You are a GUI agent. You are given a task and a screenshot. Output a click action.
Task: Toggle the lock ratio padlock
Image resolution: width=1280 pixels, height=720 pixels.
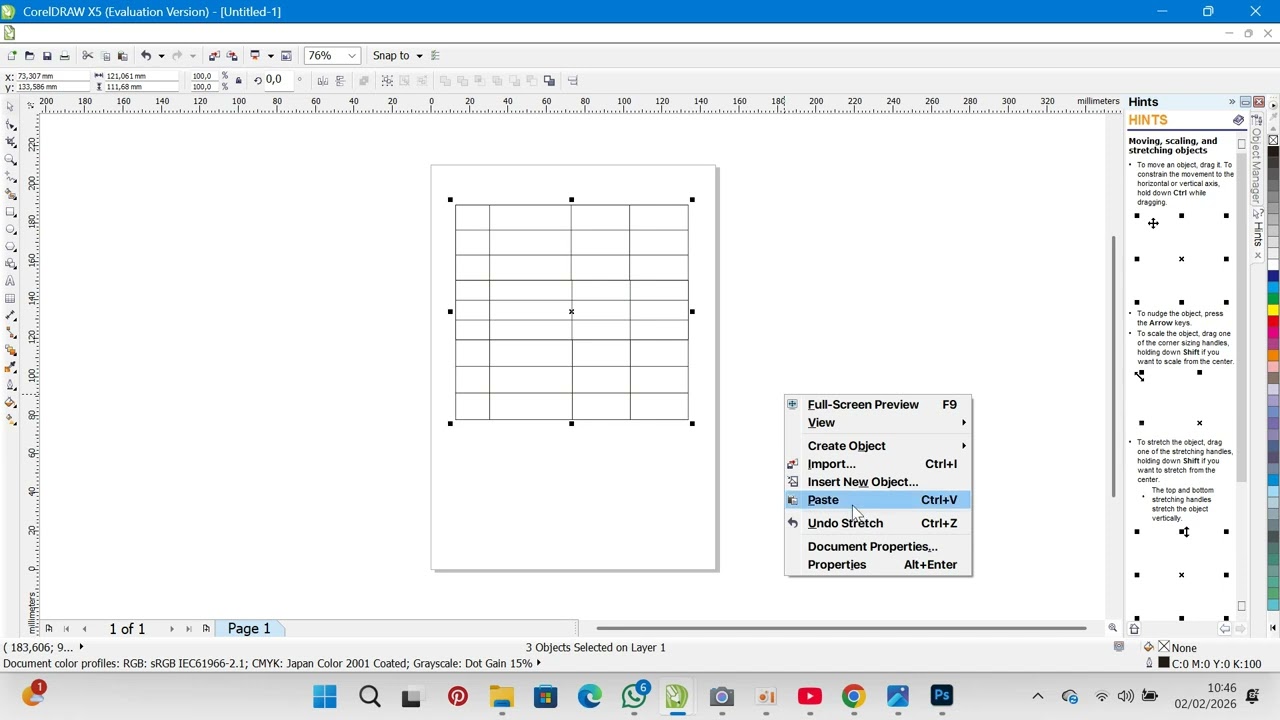pos(238,81)
